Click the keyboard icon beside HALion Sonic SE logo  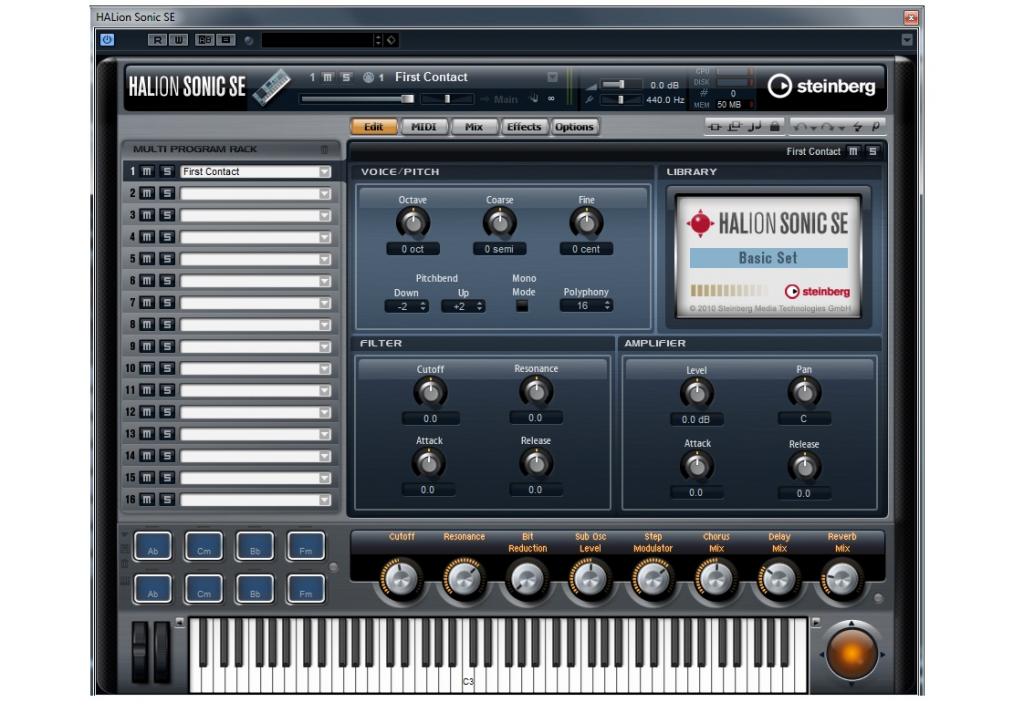coord(270,86)
